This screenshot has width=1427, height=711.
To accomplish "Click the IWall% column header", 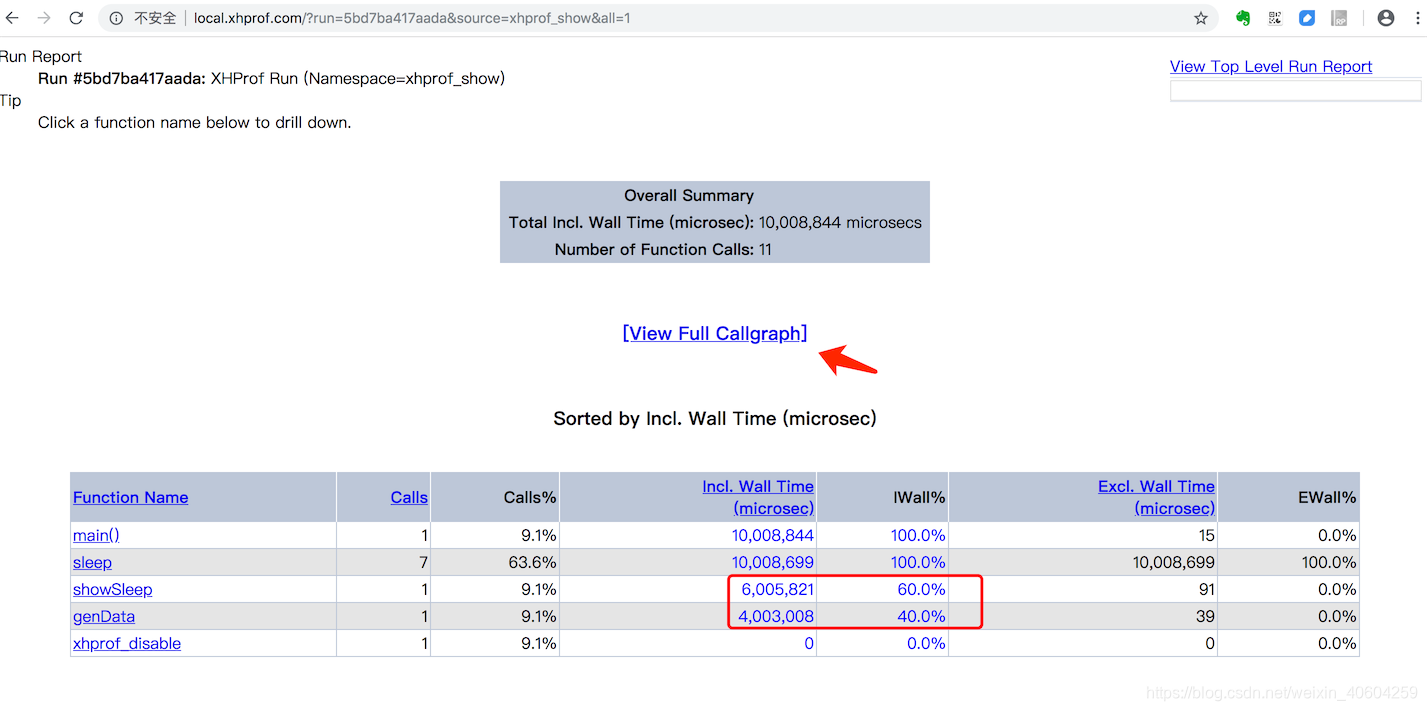I will pyautogui.click(x=919, y=497).
